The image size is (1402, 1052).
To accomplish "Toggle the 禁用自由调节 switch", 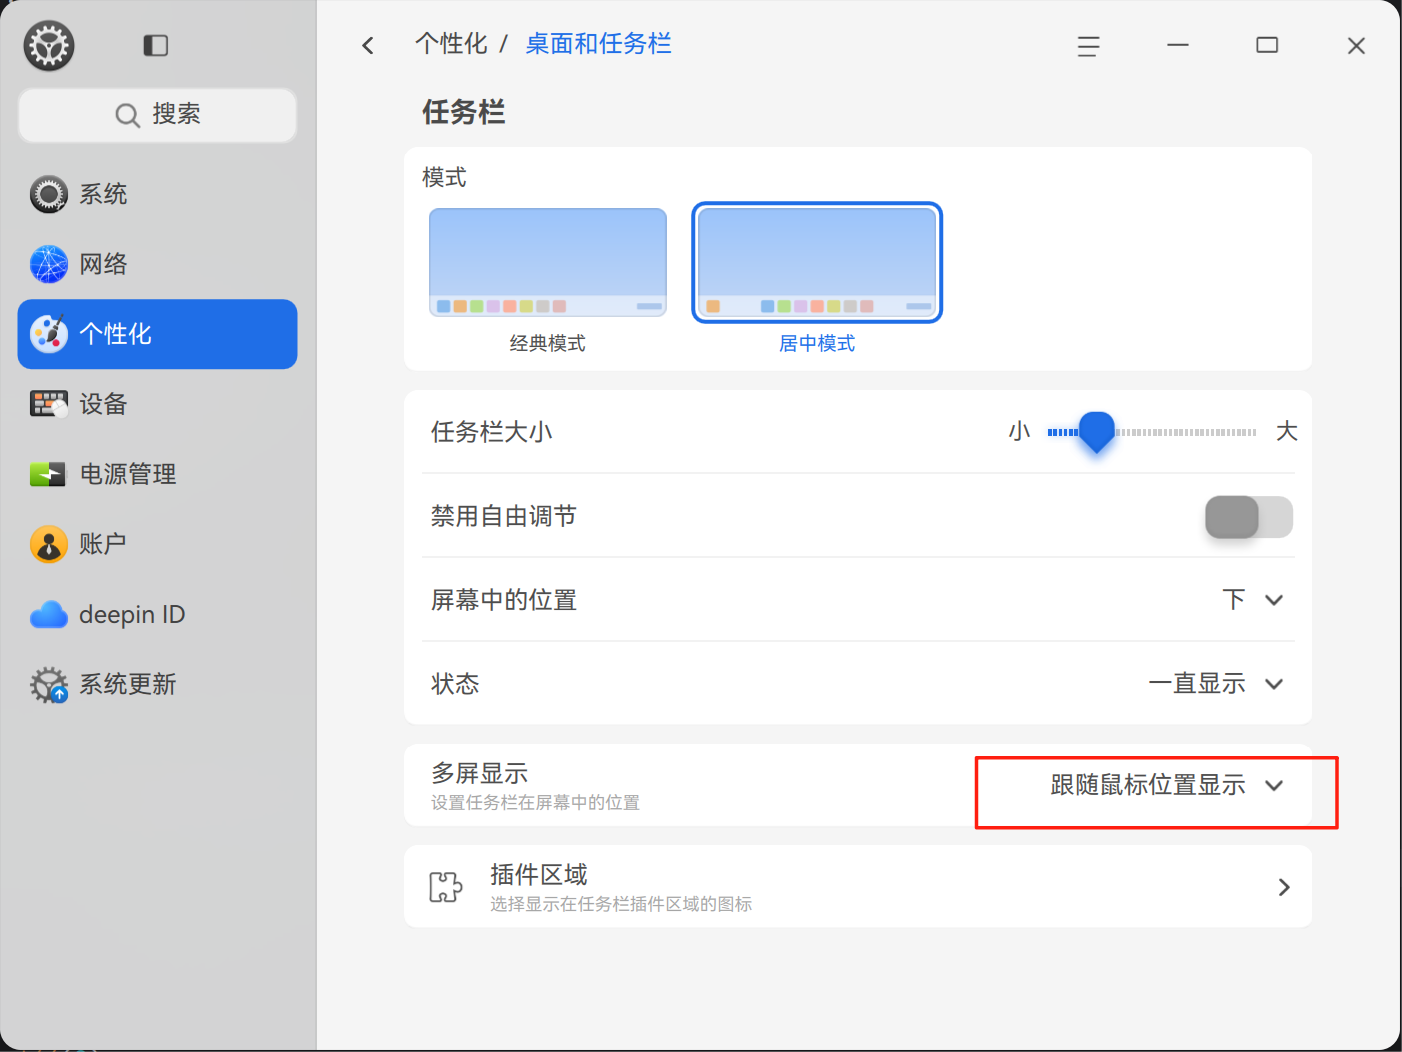I will click(x=1249, y=517).
